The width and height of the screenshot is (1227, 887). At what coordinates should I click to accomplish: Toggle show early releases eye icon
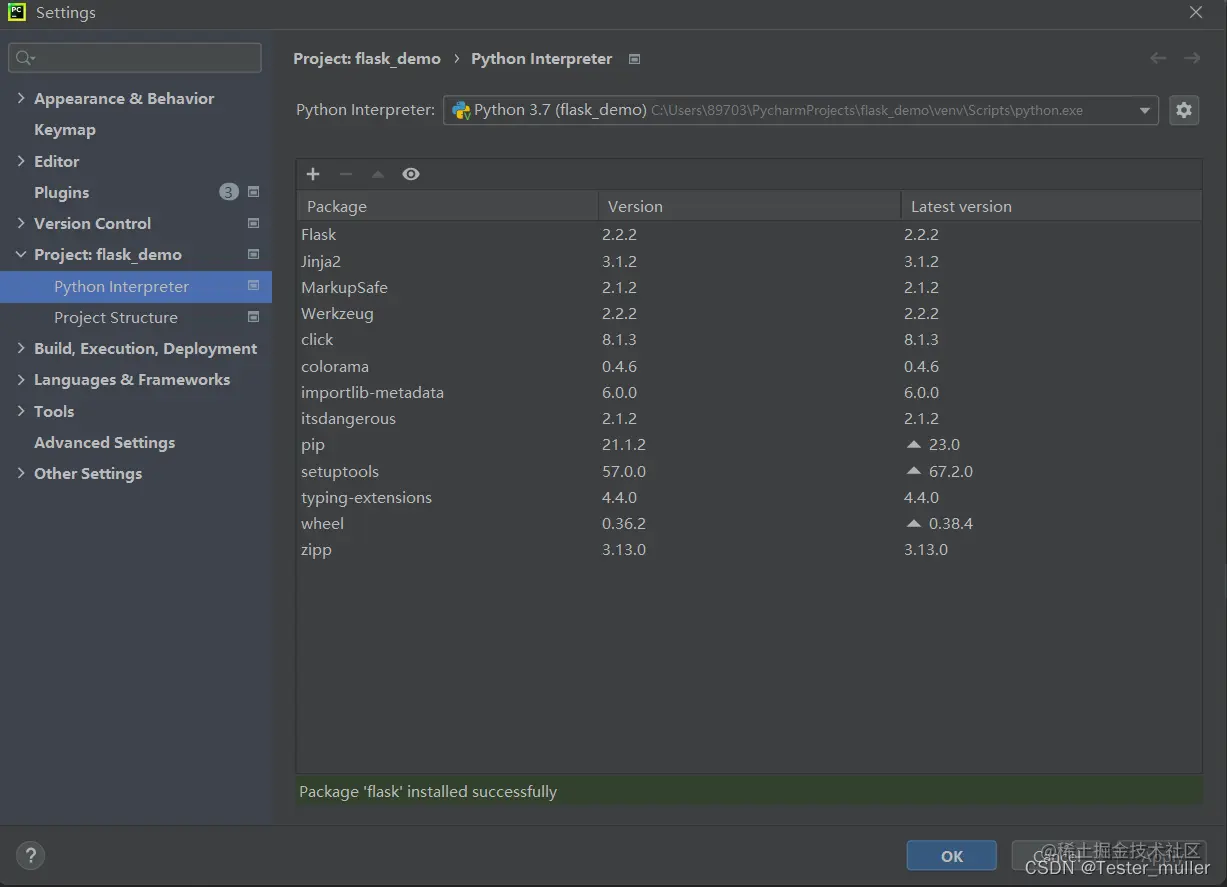[x=411, y=174]
